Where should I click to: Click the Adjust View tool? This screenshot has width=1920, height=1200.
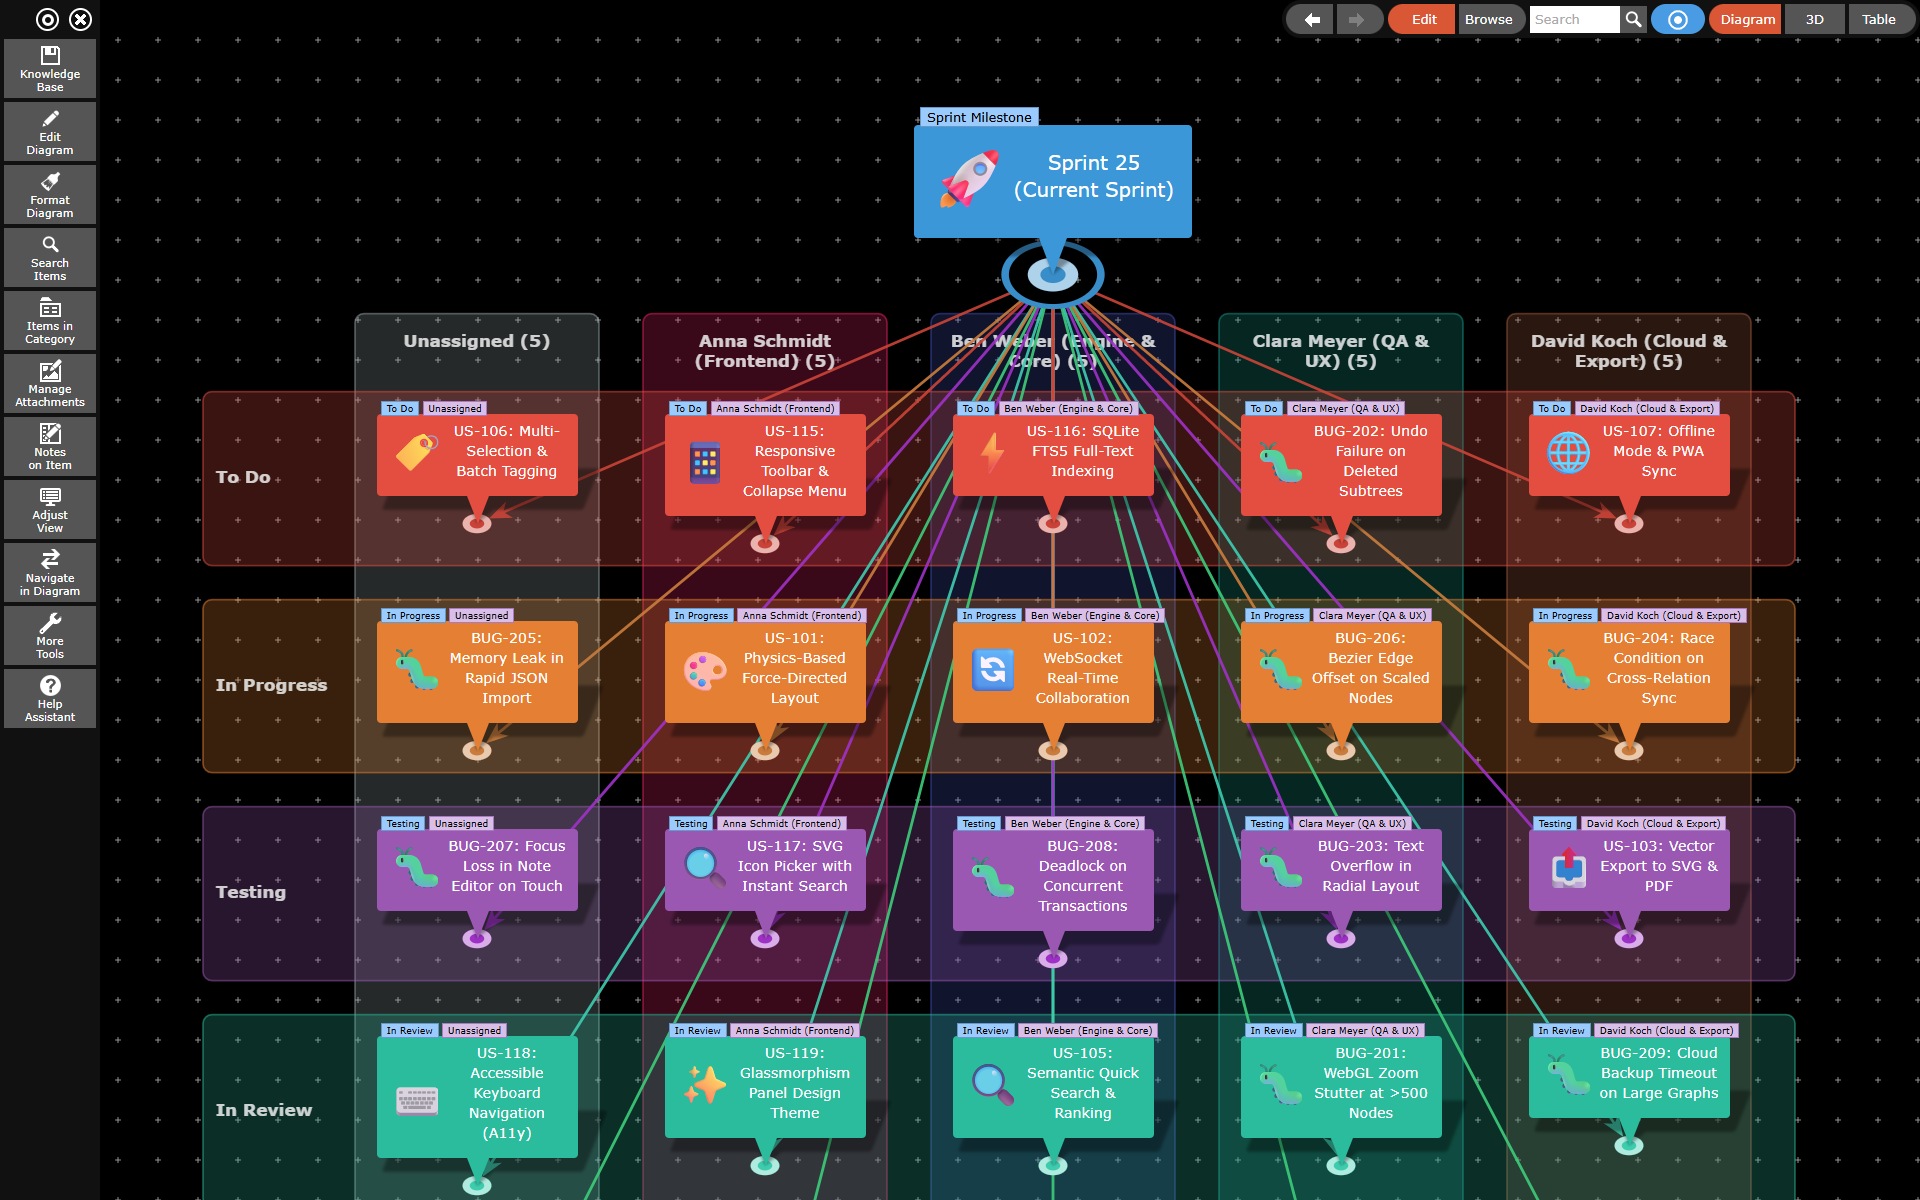tap(50, 510)
